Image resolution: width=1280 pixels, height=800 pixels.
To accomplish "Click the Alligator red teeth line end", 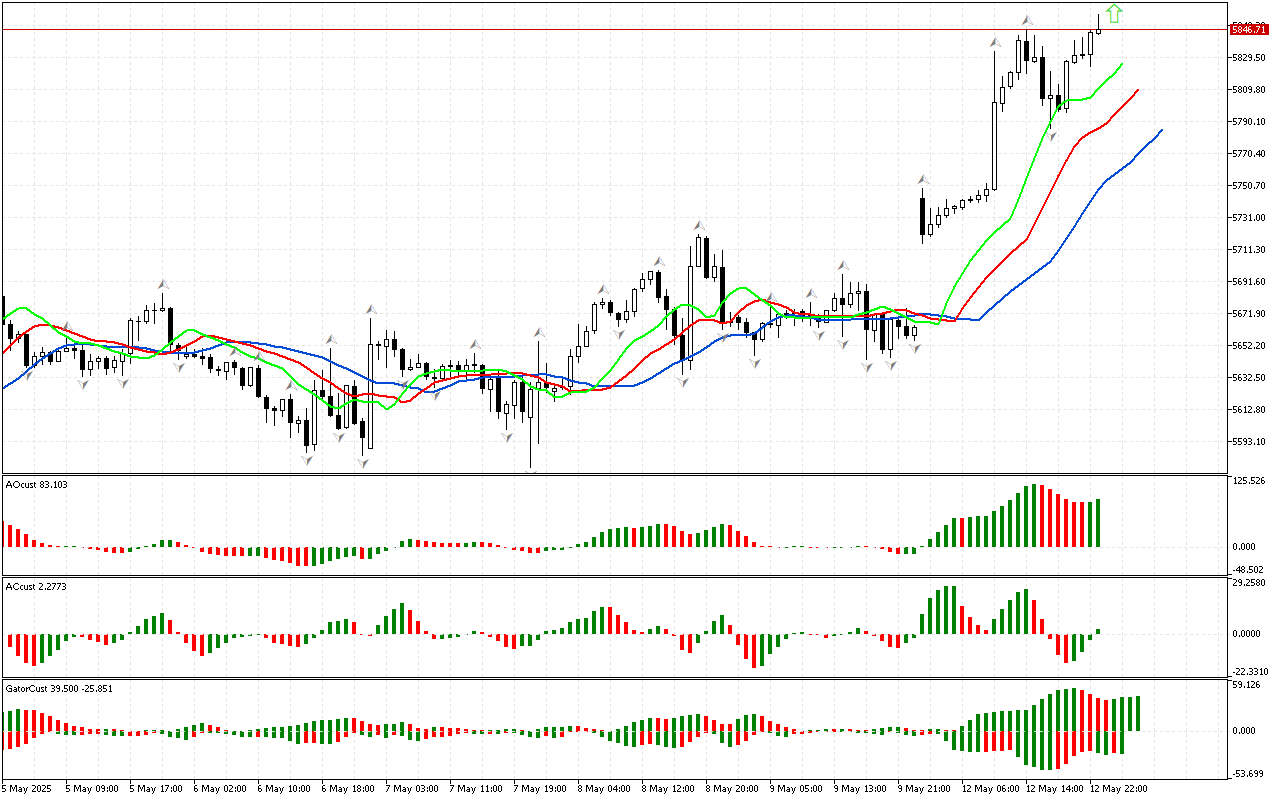I will (1137, 91).
